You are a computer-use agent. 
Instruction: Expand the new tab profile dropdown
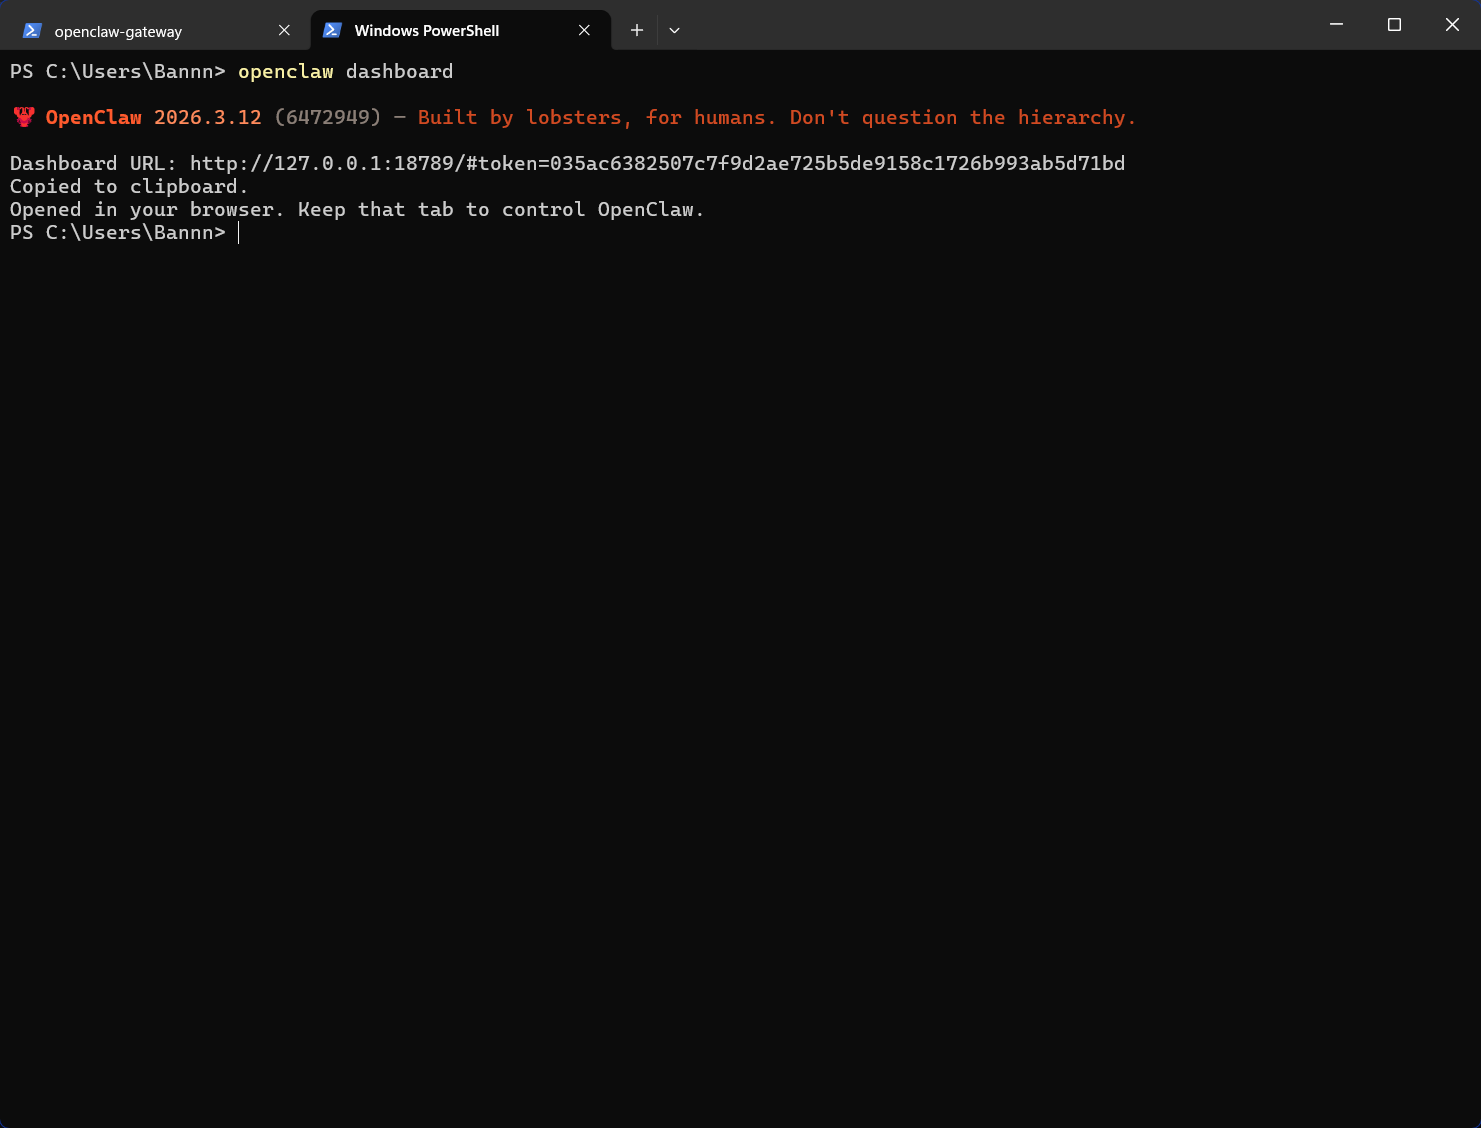coord(674,31)
